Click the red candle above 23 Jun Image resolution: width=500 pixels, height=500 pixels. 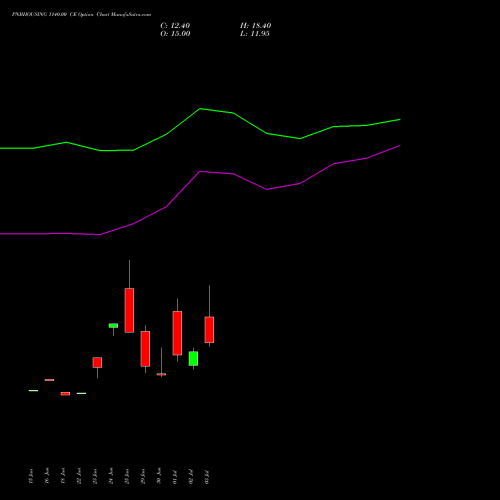(97, 363)
